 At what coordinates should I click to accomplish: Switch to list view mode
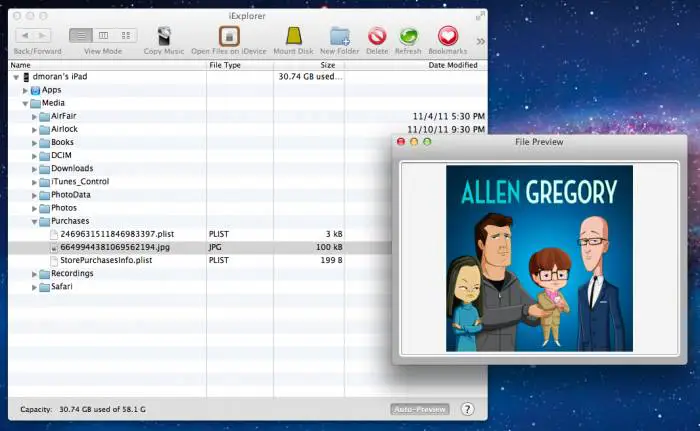pyautogui.click(x=81, y=35)
